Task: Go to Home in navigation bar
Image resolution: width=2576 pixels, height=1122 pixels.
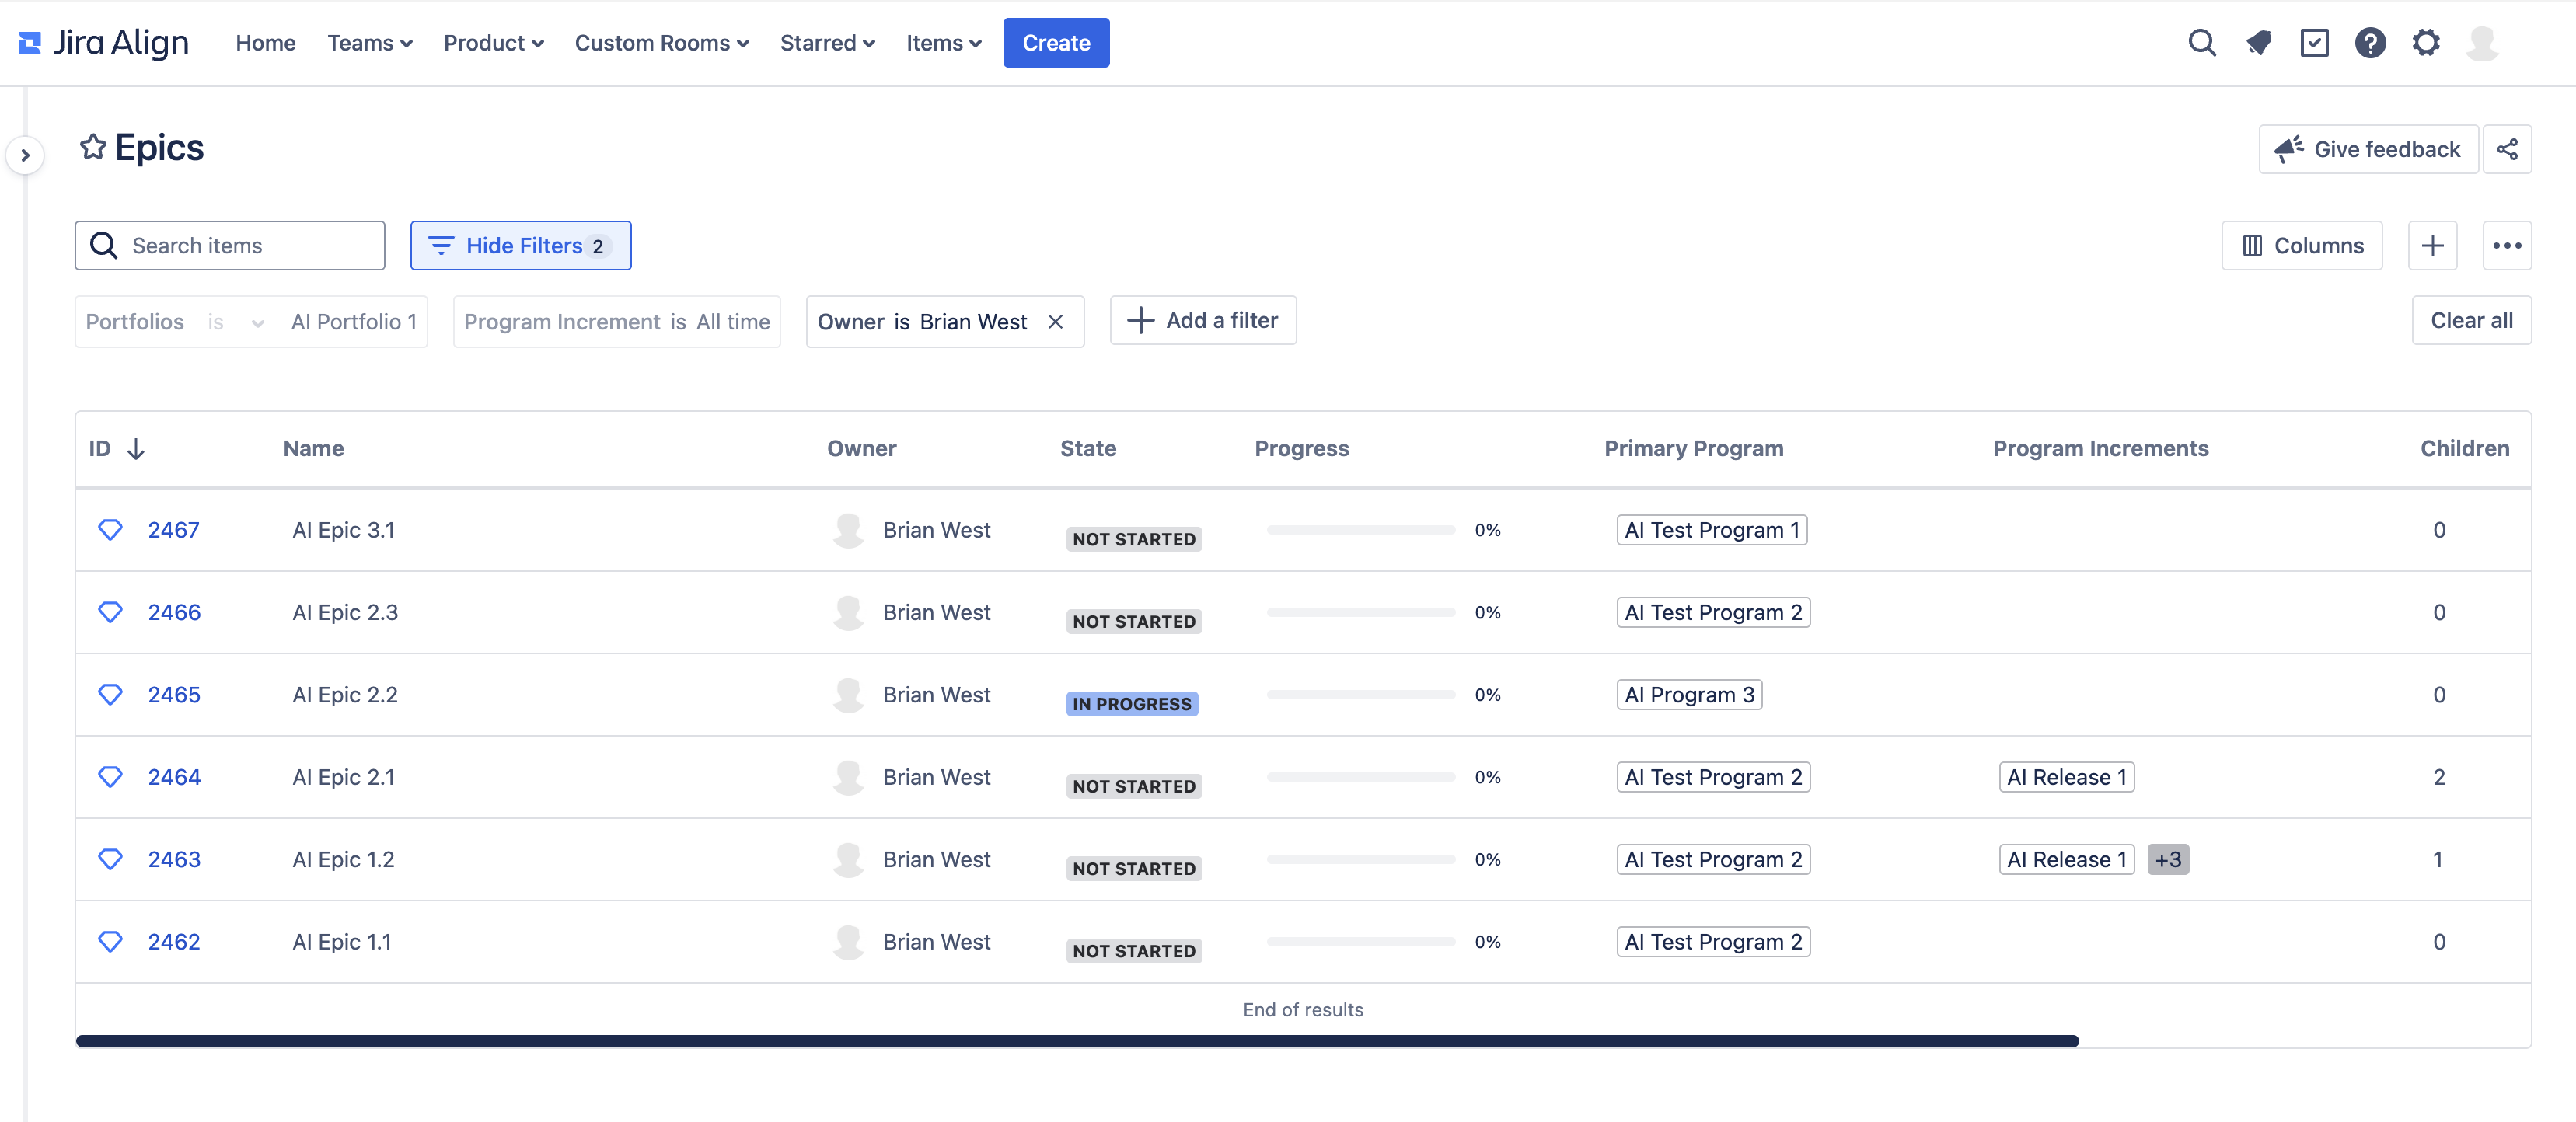Action: 265,43
